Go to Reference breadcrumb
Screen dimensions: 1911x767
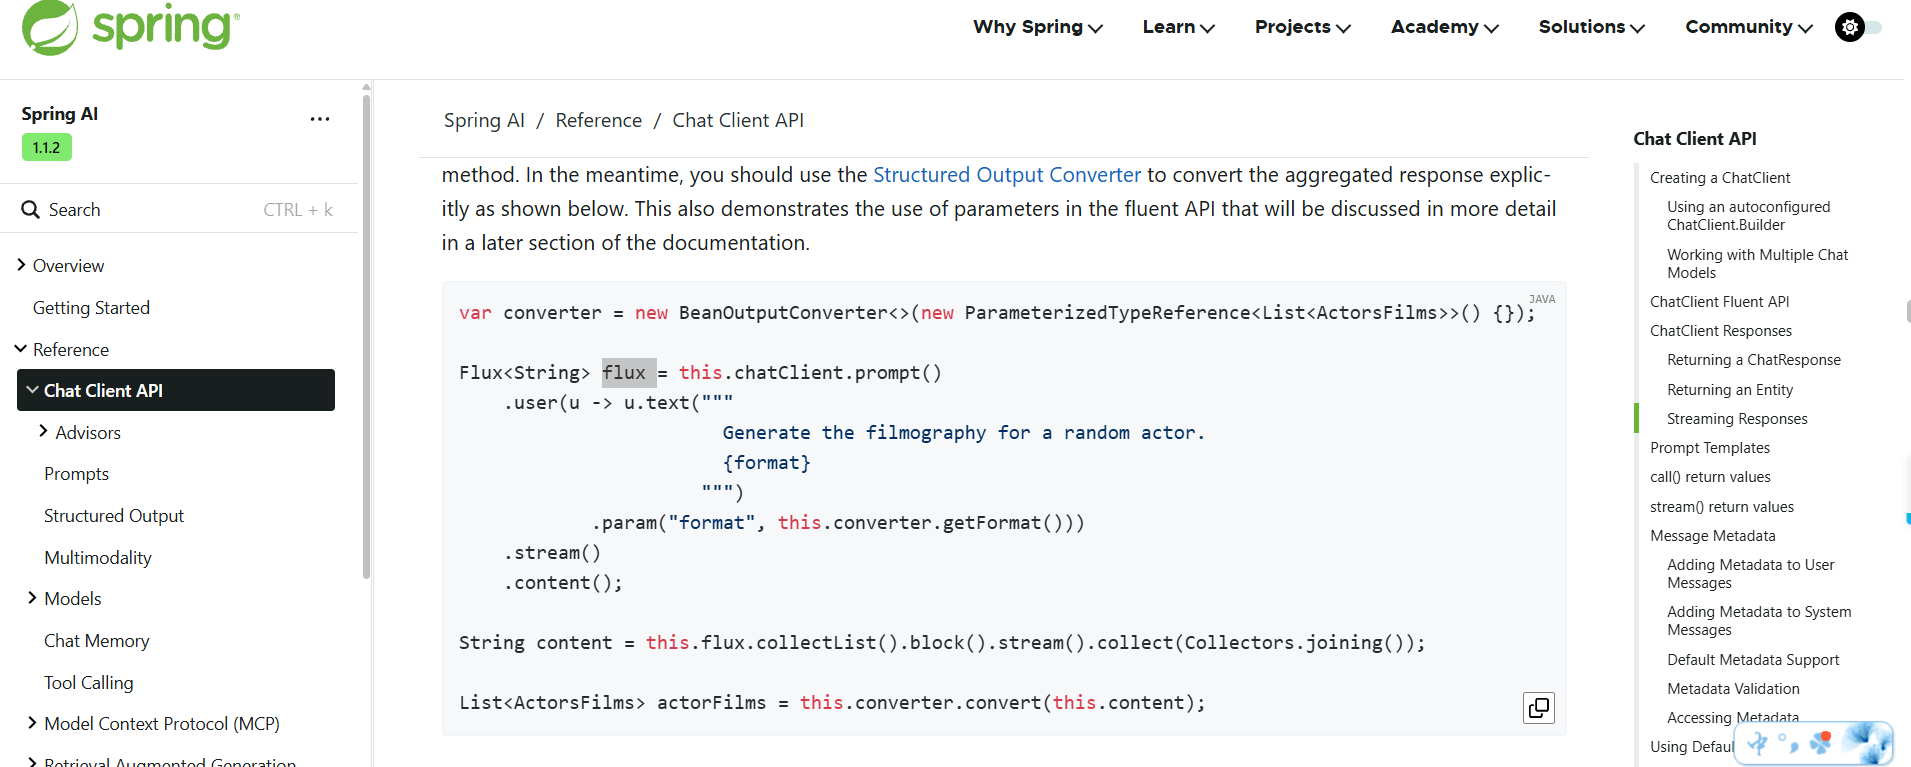(599, 121)
